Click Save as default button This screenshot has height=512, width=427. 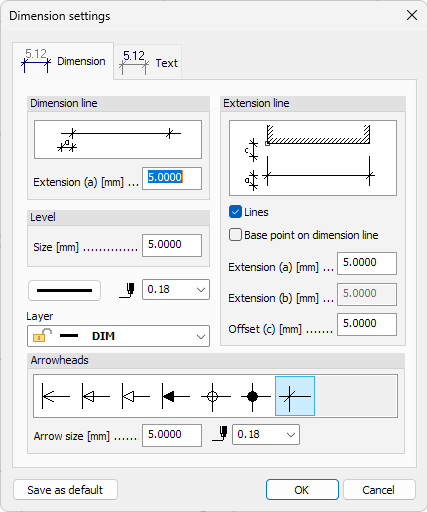pyautogui.click(x=65, y=490)
